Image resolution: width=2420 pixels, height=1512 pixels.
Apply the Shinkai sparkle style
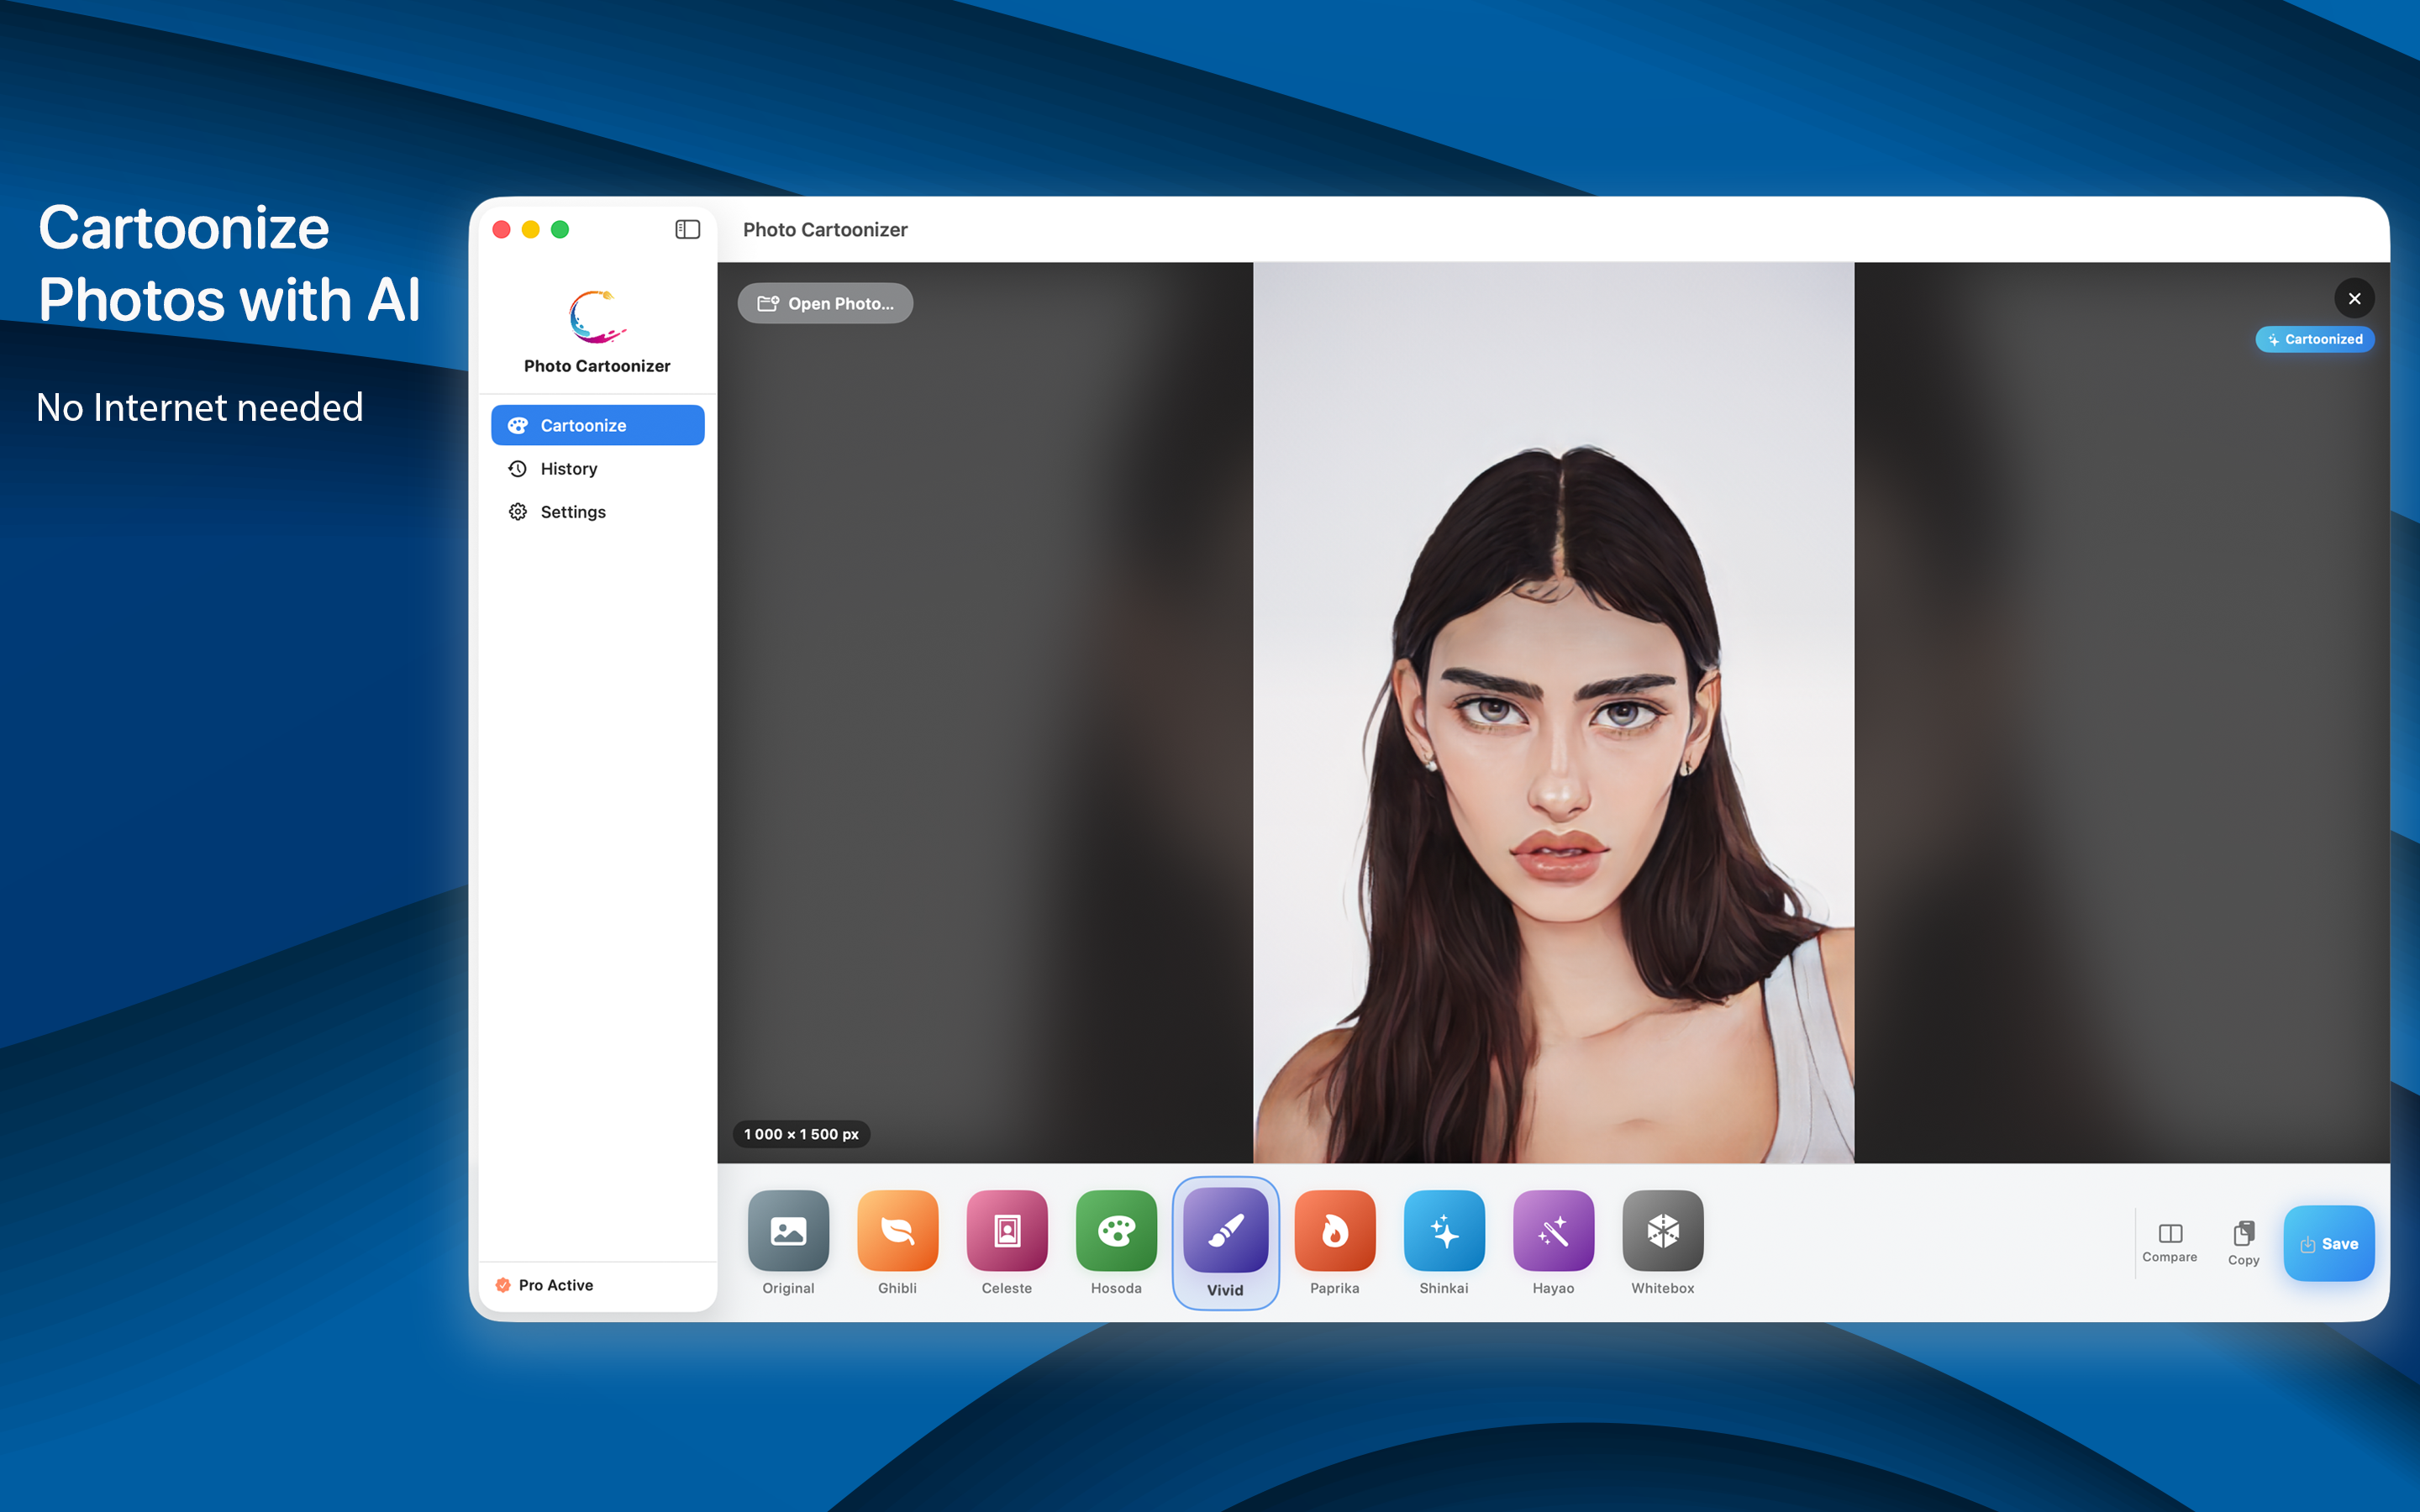tap(1444, 1243)
